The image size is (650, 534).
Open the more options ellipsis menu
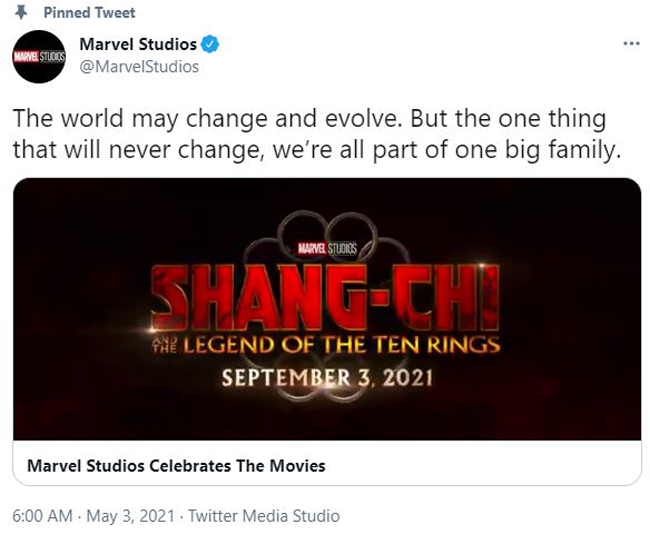[x=630, y=44]
